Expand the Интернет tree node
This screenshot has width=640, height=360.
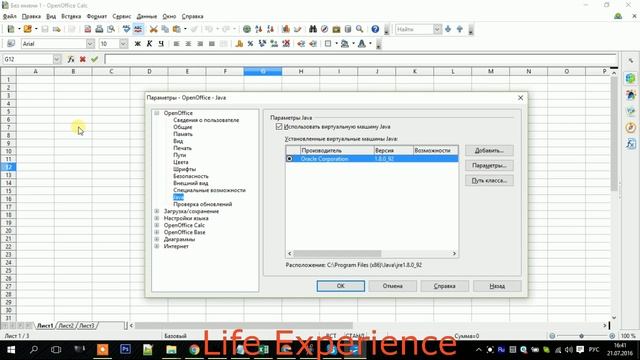(157, 246)
